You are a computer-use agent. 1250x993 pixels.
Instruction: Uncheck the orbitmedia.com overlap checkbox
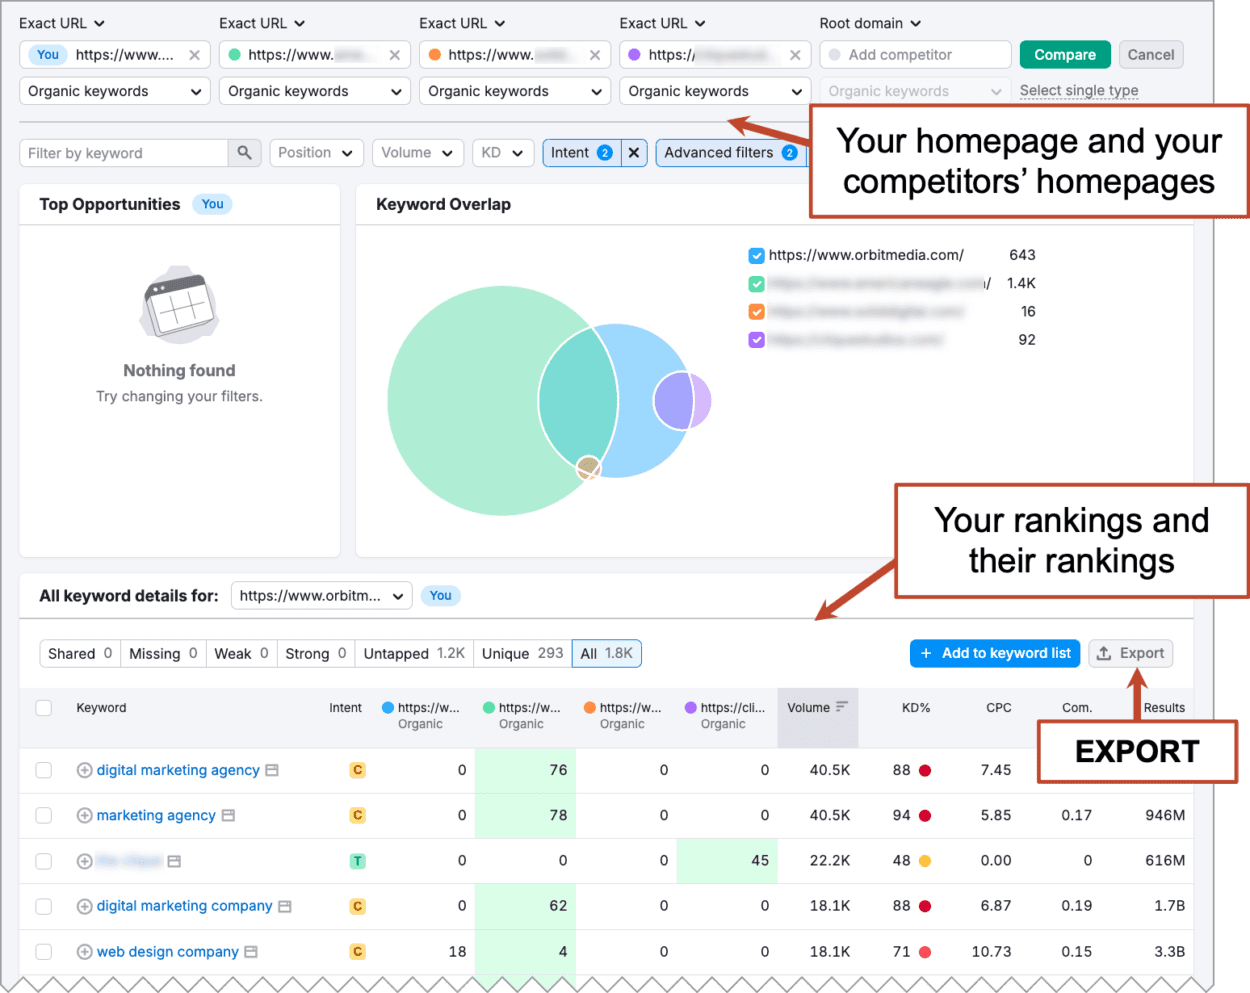(757, 256)
